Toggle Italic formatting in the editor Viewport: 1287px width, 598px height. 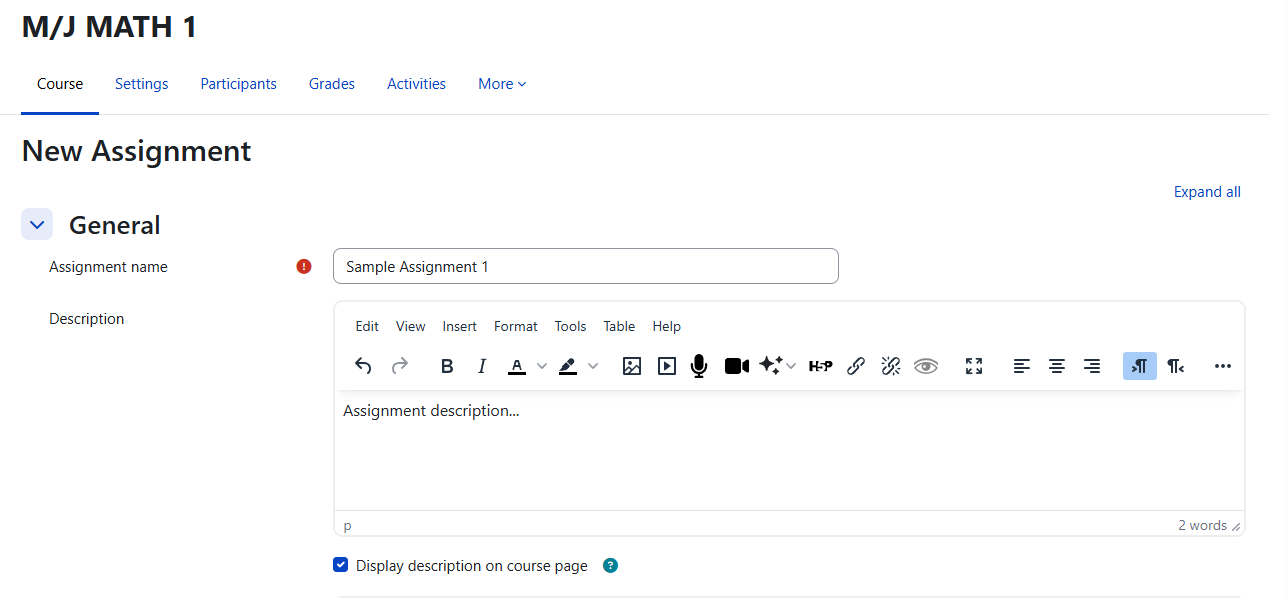[482, 366]
